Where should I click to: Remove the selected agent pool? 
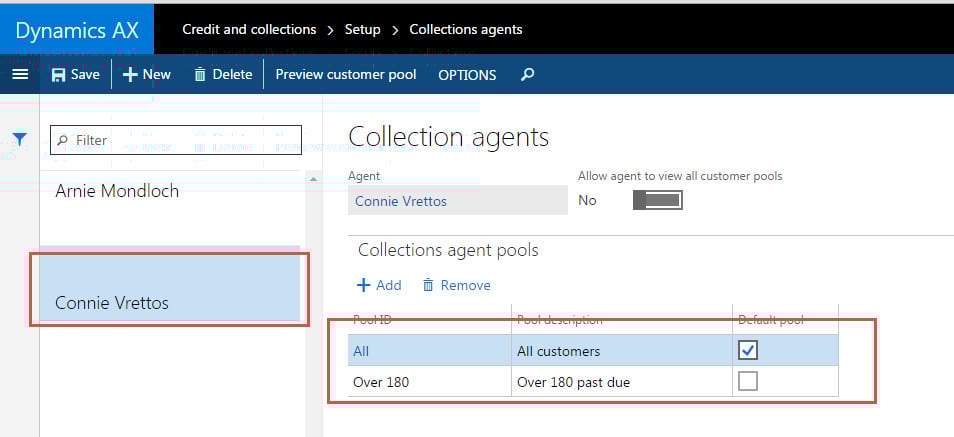456,285
